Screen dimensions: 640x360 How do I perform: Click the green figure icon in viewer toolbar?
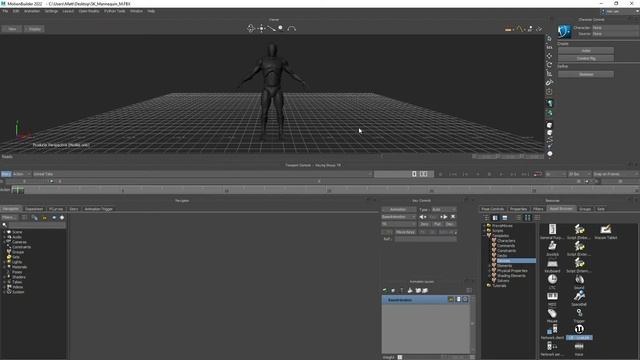coord(550,103)
